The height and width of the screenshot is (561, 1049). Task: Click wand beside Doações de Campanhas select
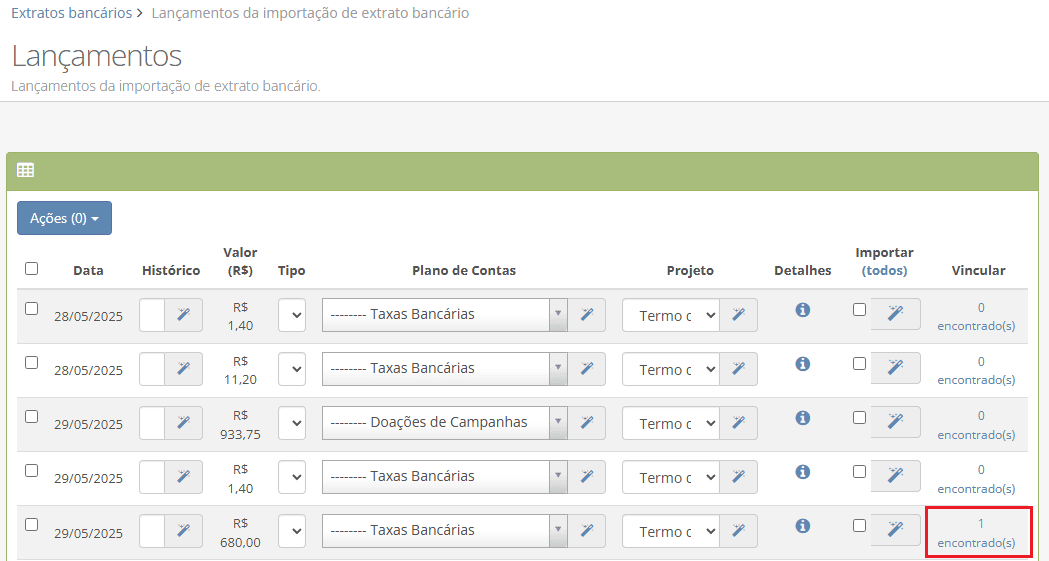pos(587,423)
